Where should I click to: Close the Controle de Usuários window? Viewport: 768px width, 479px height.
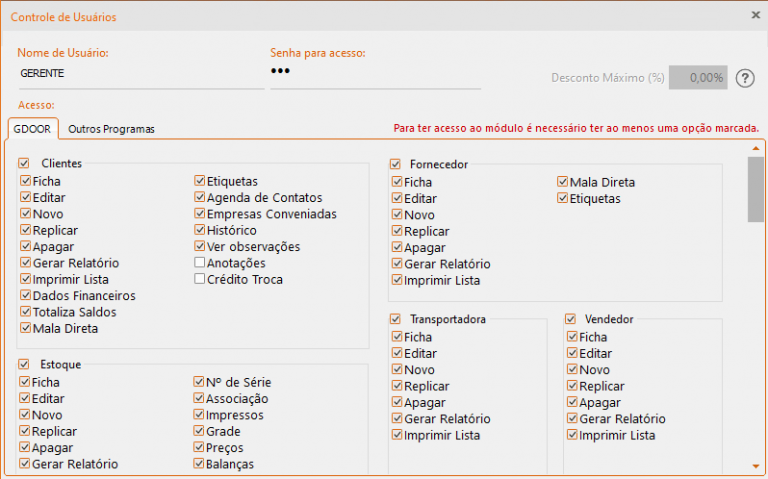point(755,15)
